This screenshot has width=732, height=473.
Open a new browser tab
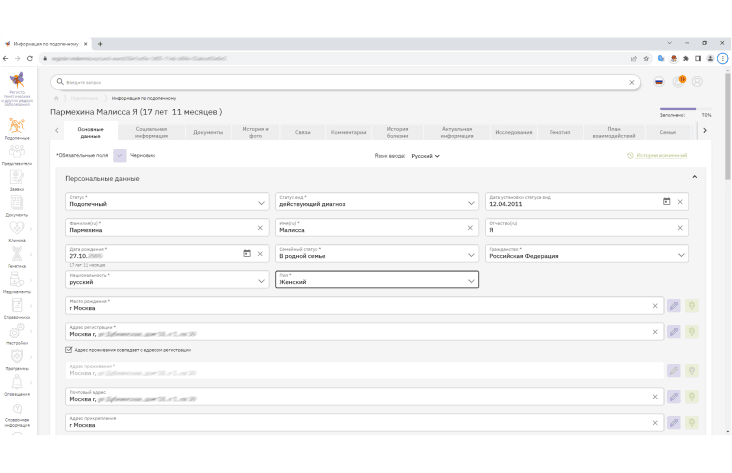click(100, 44)
